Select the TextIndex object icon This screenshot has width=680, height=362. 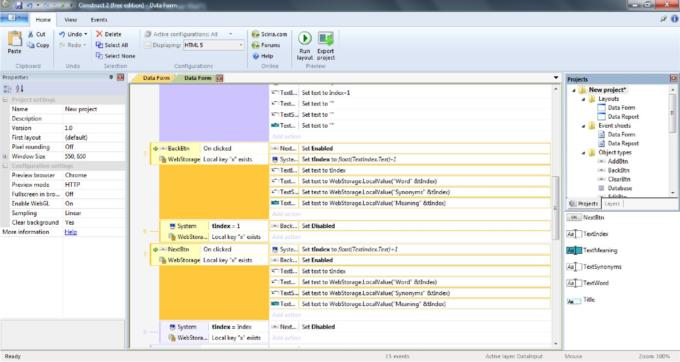click(574, 234)
